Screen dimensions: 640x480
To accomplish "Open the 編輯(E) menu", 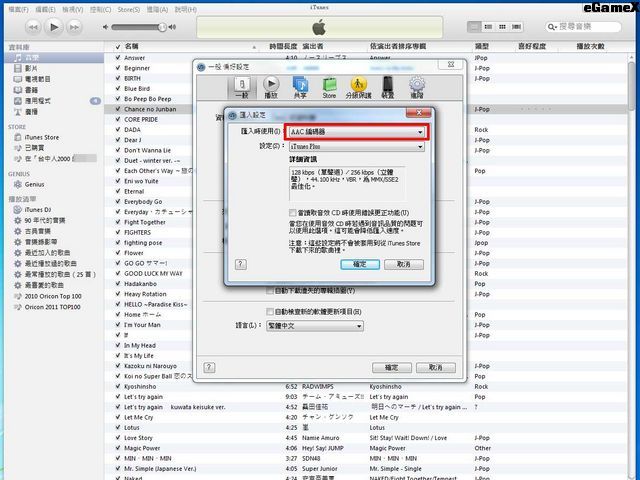I will 45,9.
